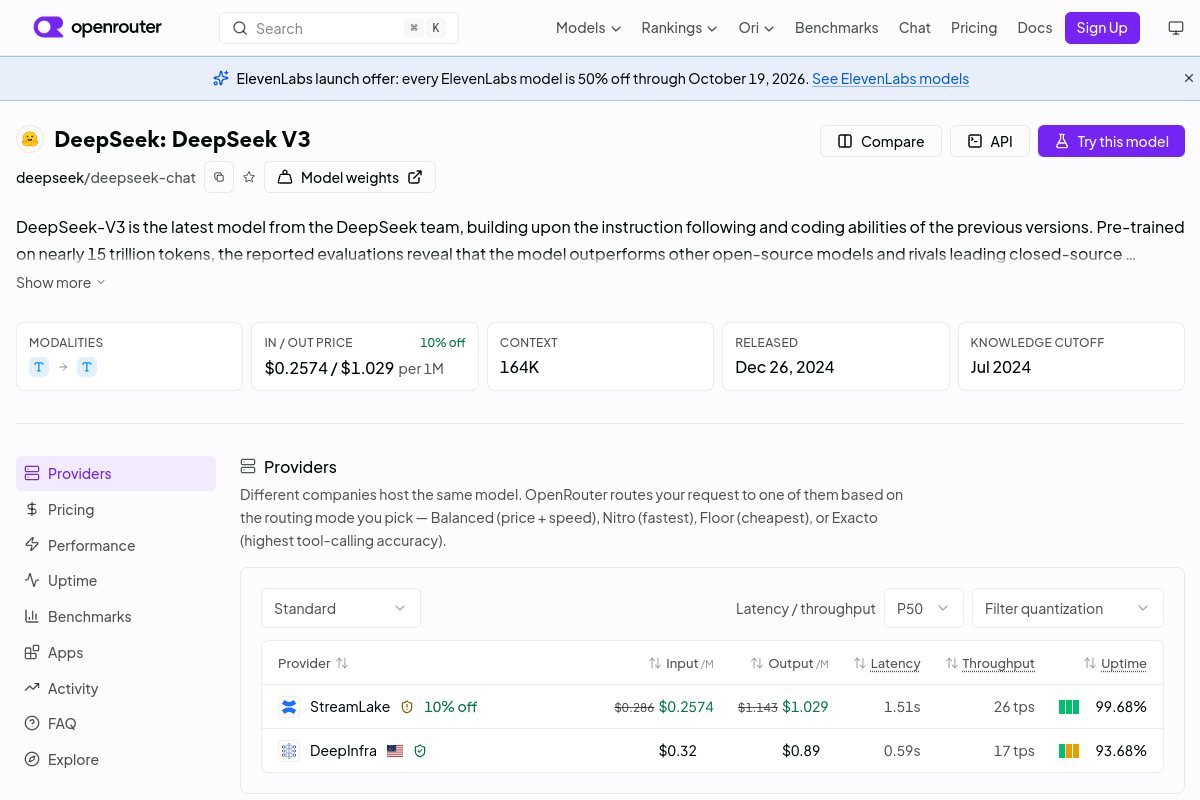
Task: Click the DeepInfra US flag icon
Action: (x=395, y=751)
